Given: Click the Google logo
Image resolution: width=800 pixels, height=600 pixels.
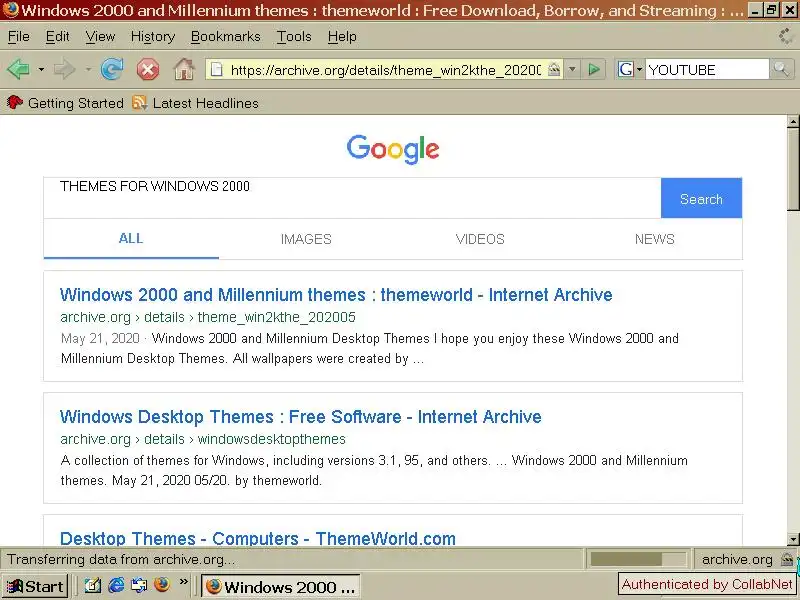Looking at the screenshot, I should (x=393, y=149).
